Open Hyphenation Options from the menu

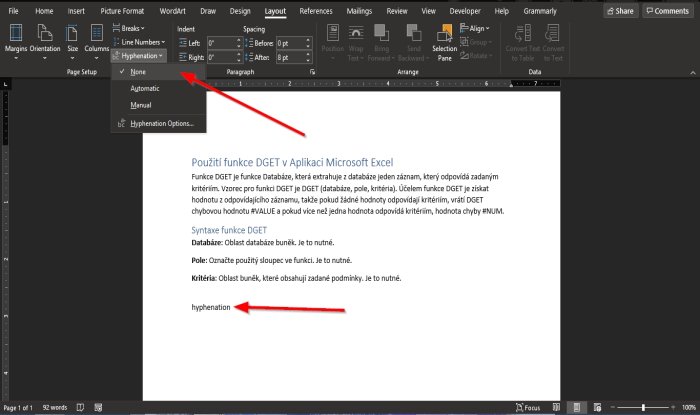[161, 123]
